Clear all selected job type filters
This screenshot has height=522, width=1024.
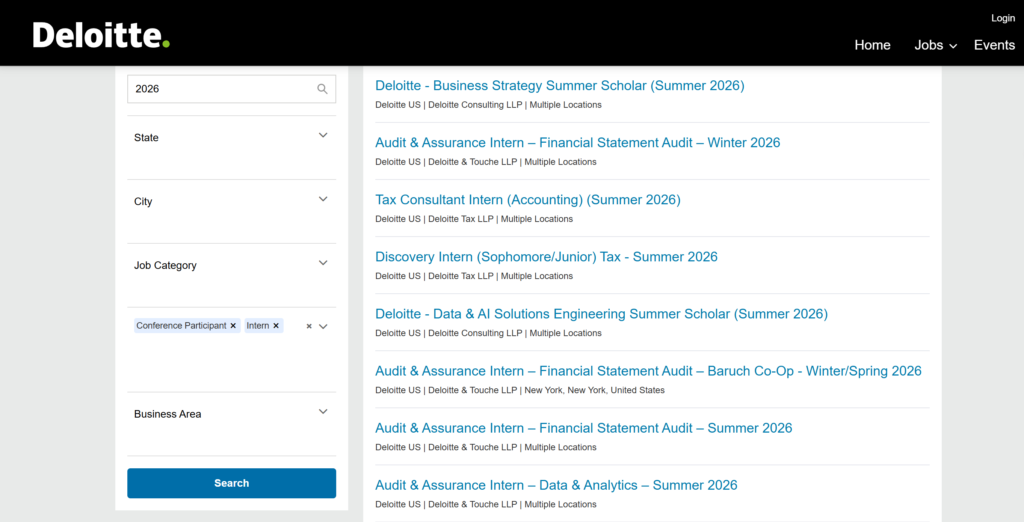309,327
